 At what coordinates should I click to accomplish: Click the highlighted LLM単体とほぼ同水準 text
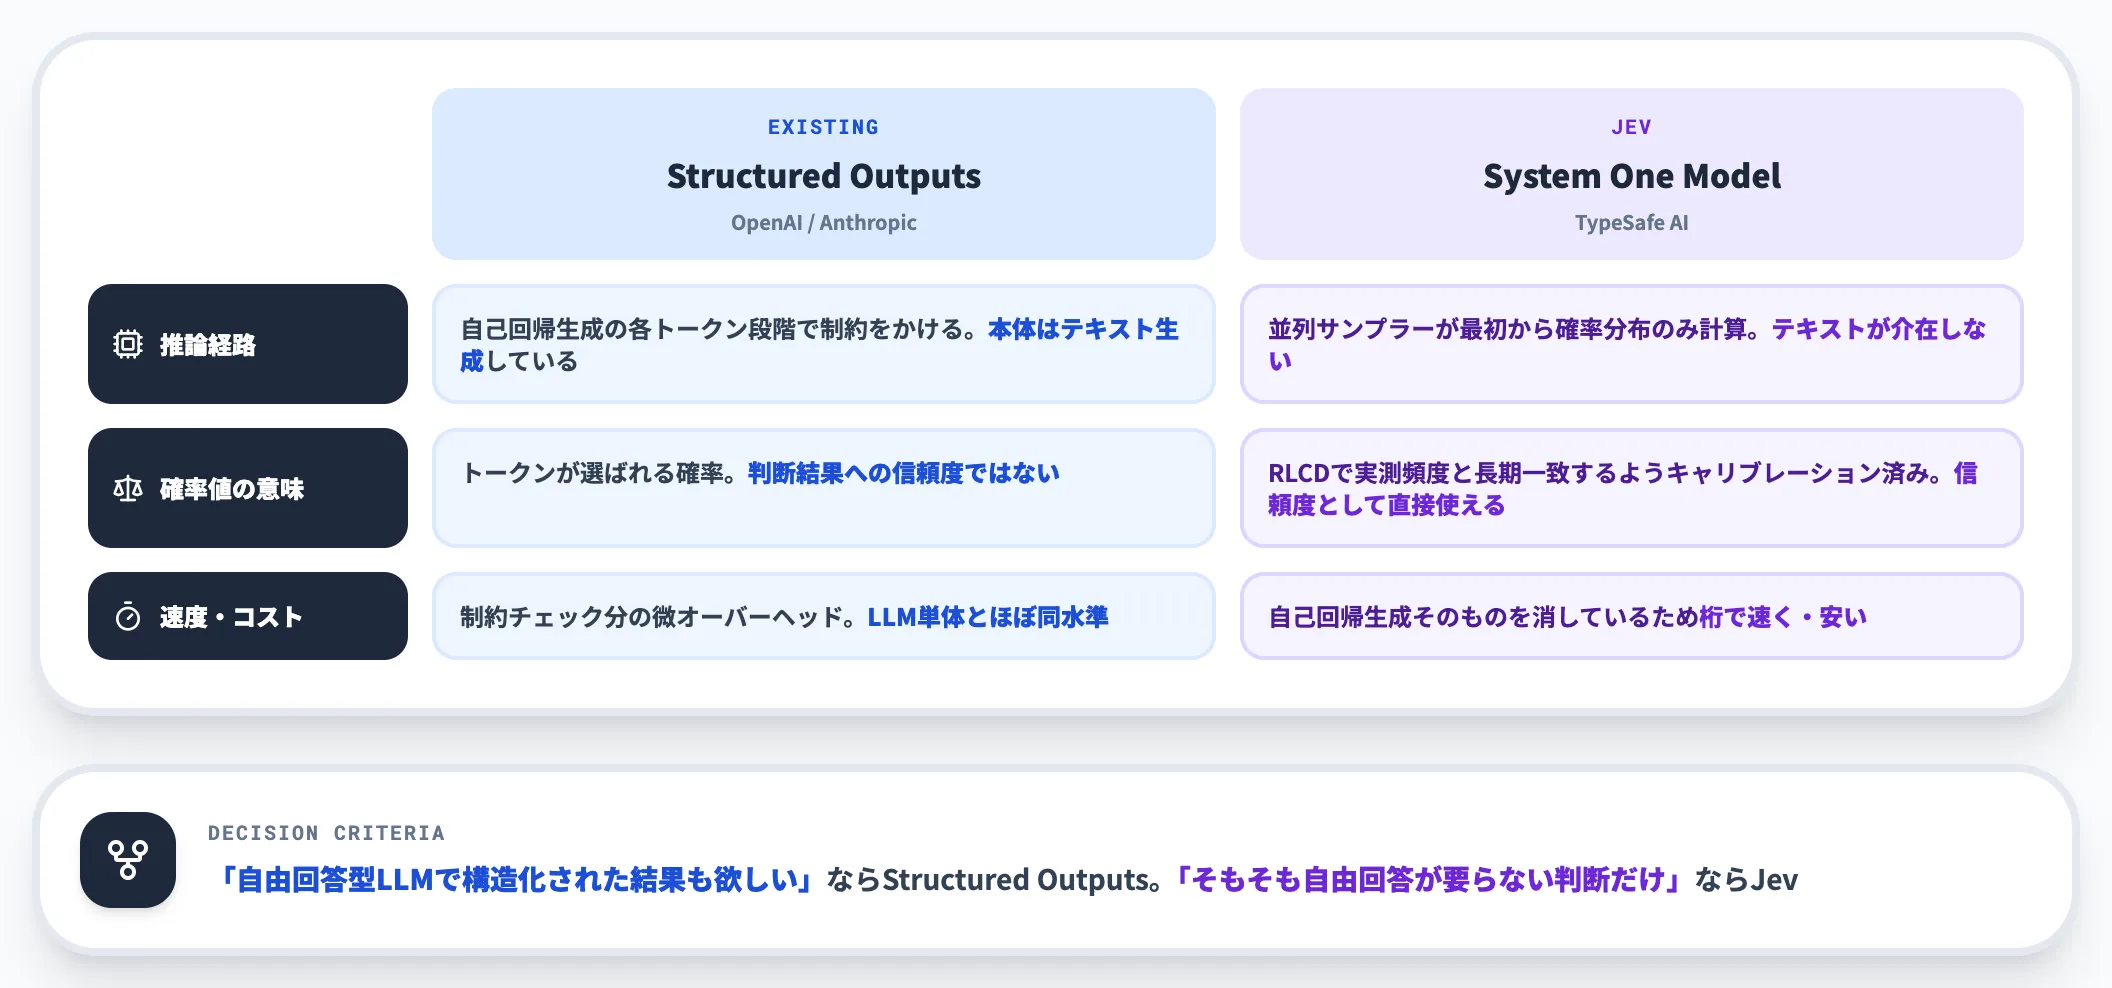pos(988,617)
